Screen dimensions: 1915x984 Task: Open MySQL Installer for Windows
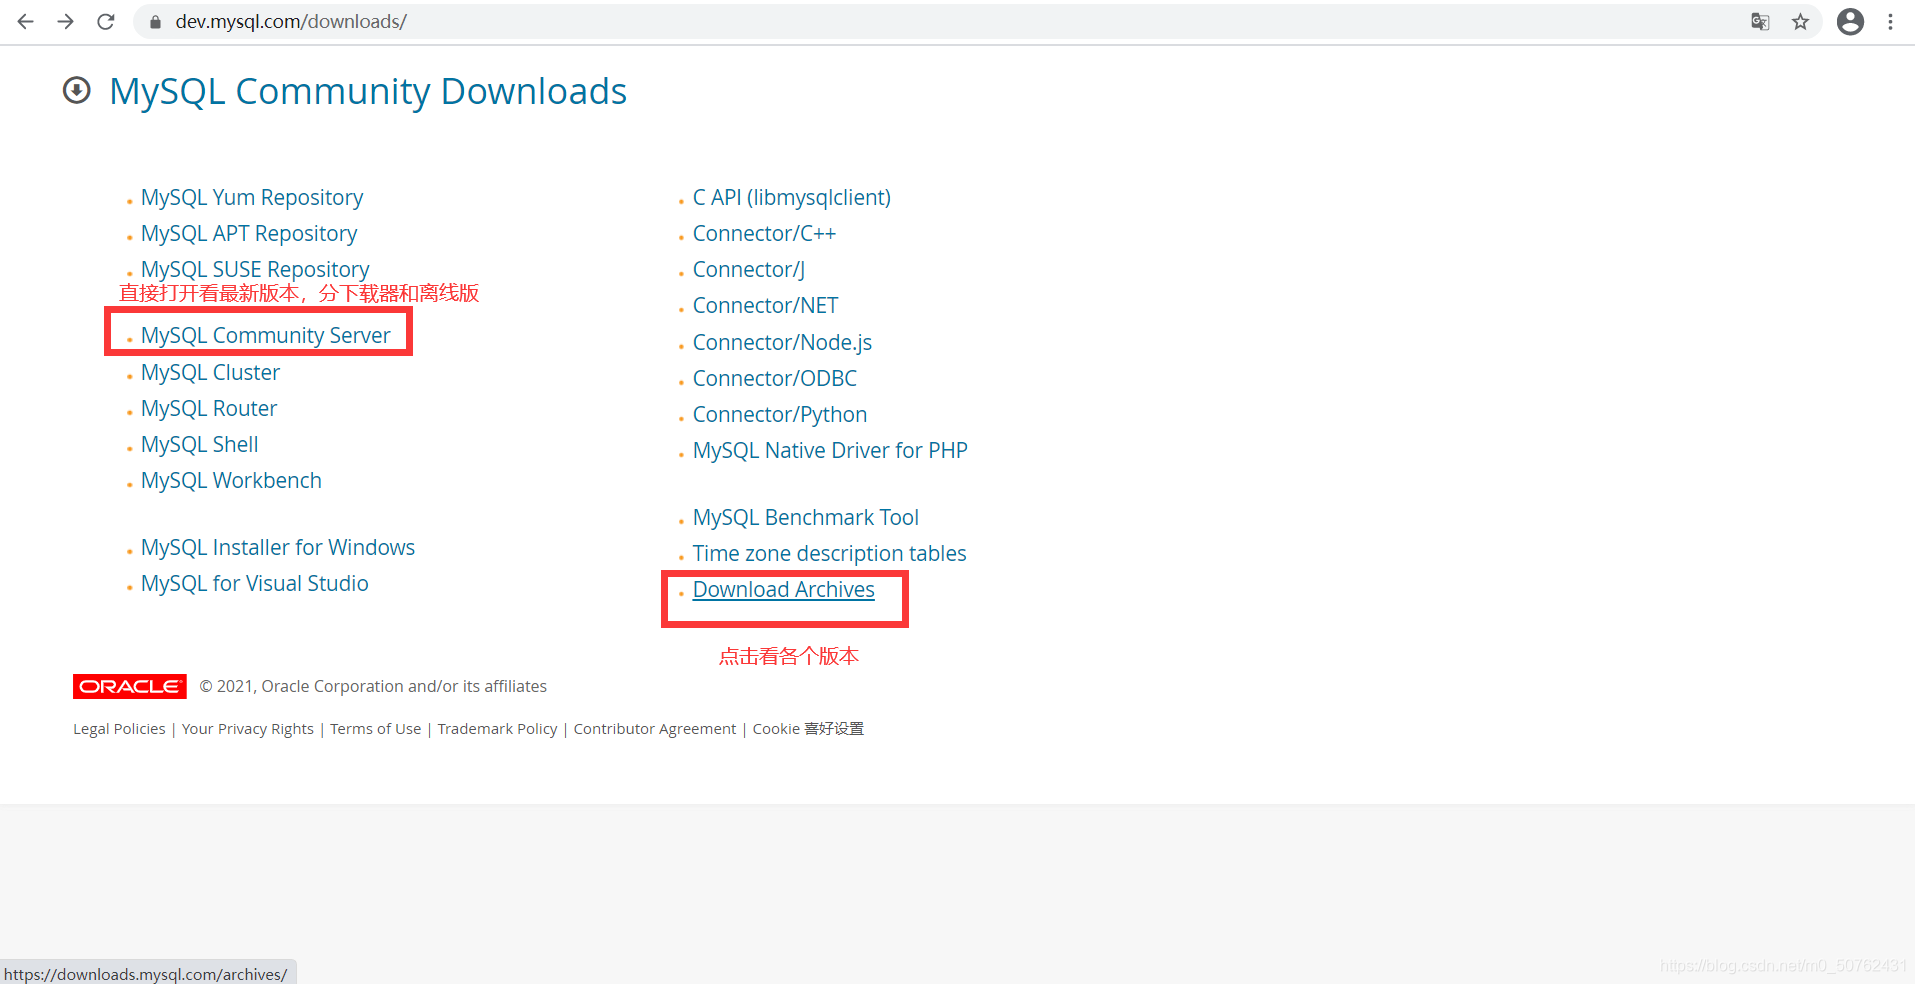click(x=278, y=547)
